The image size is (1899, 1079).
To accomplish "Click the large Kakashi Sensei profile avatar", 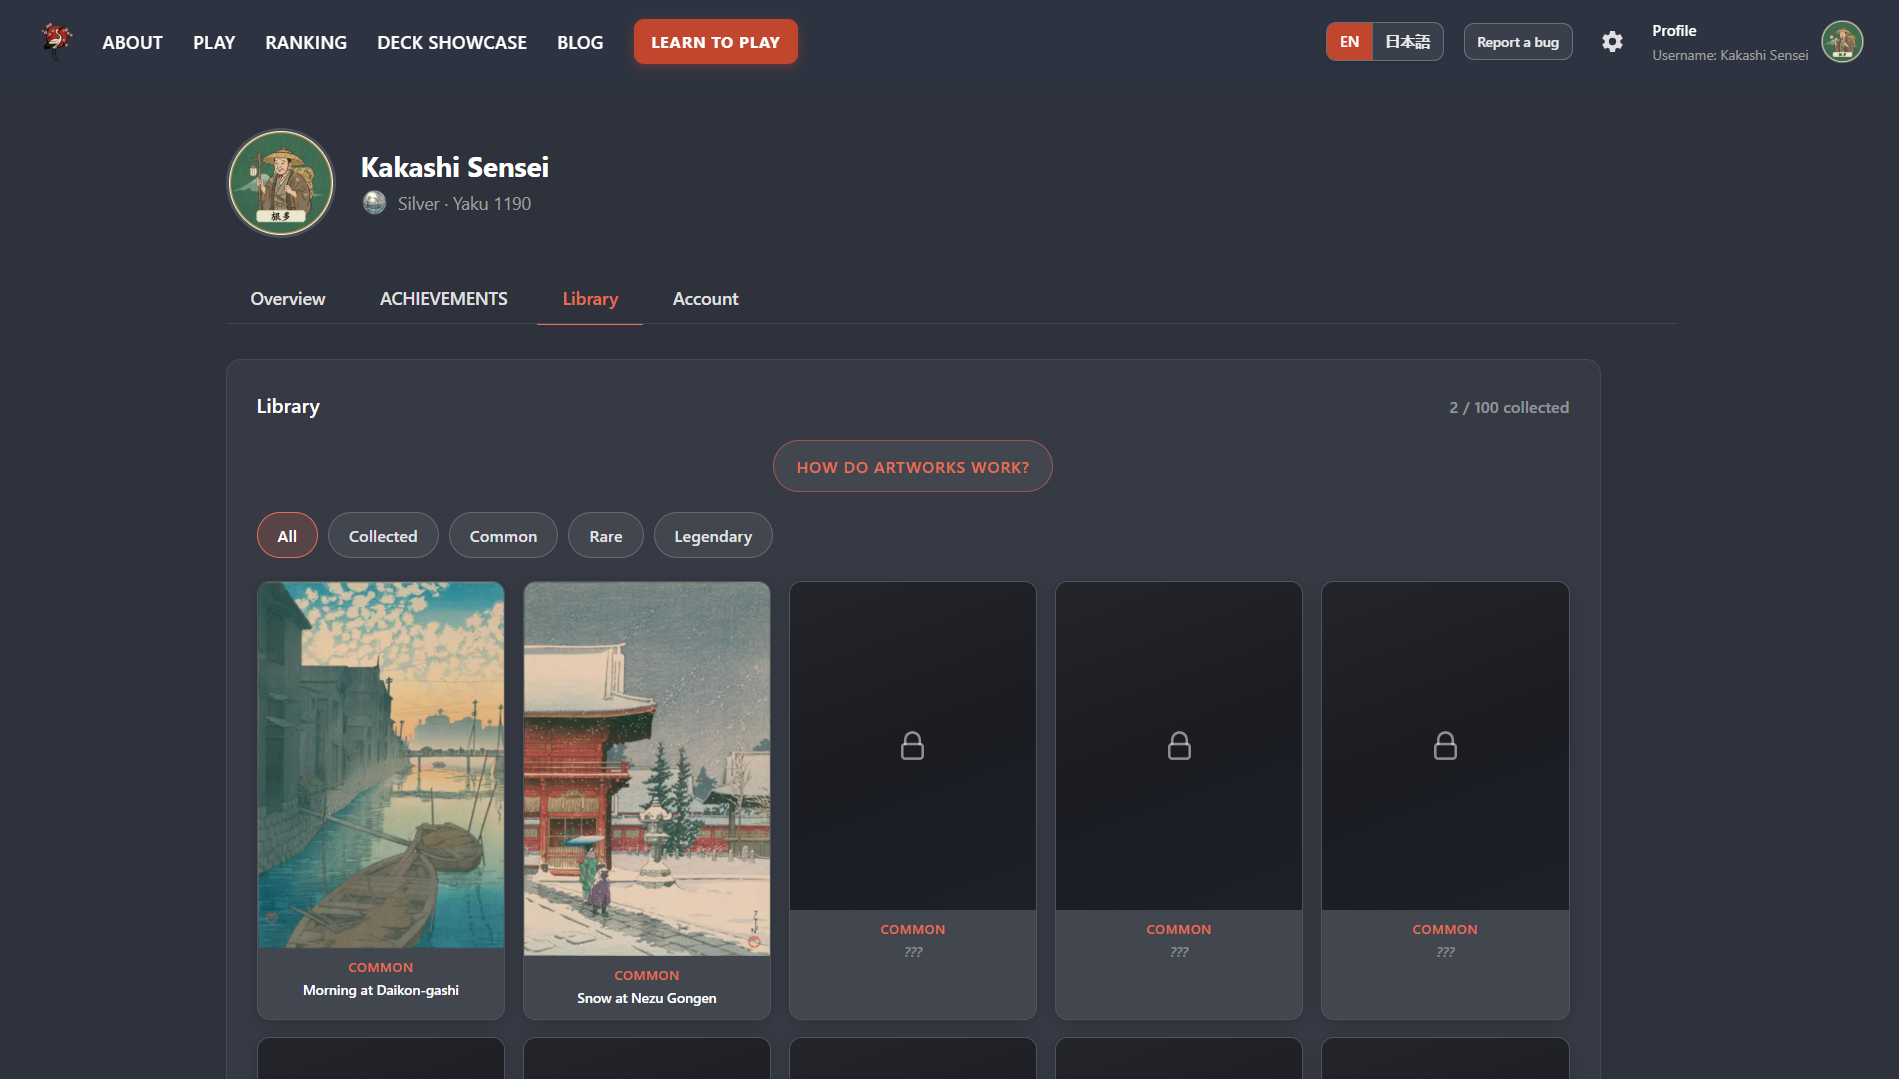I will 281,183.
